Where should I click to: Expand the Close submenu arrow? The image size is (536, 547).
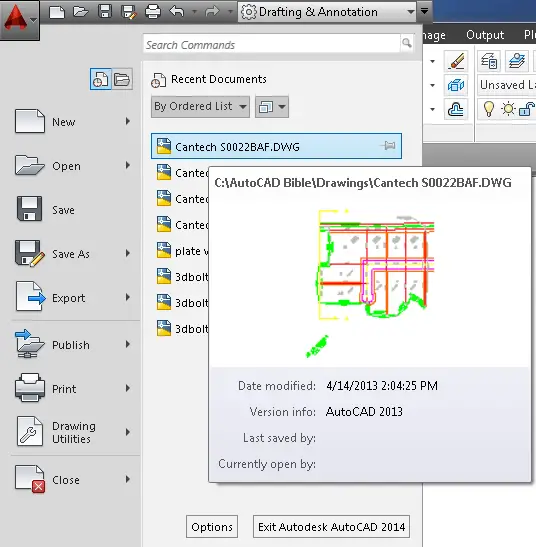pyautogui.click(x=128, y=479)
